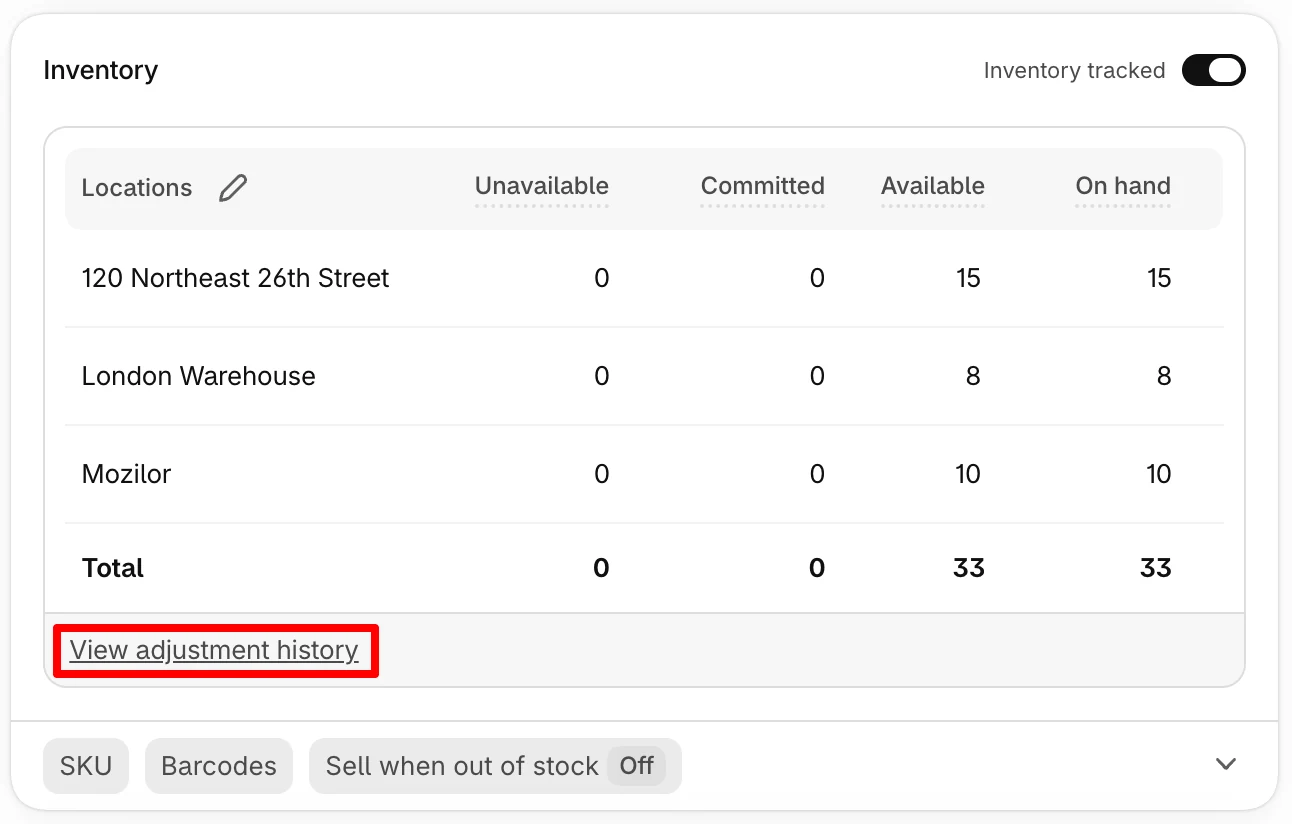Toggle the Inventory tracked switch
1292x824 pixels.
pos(1213,70)
